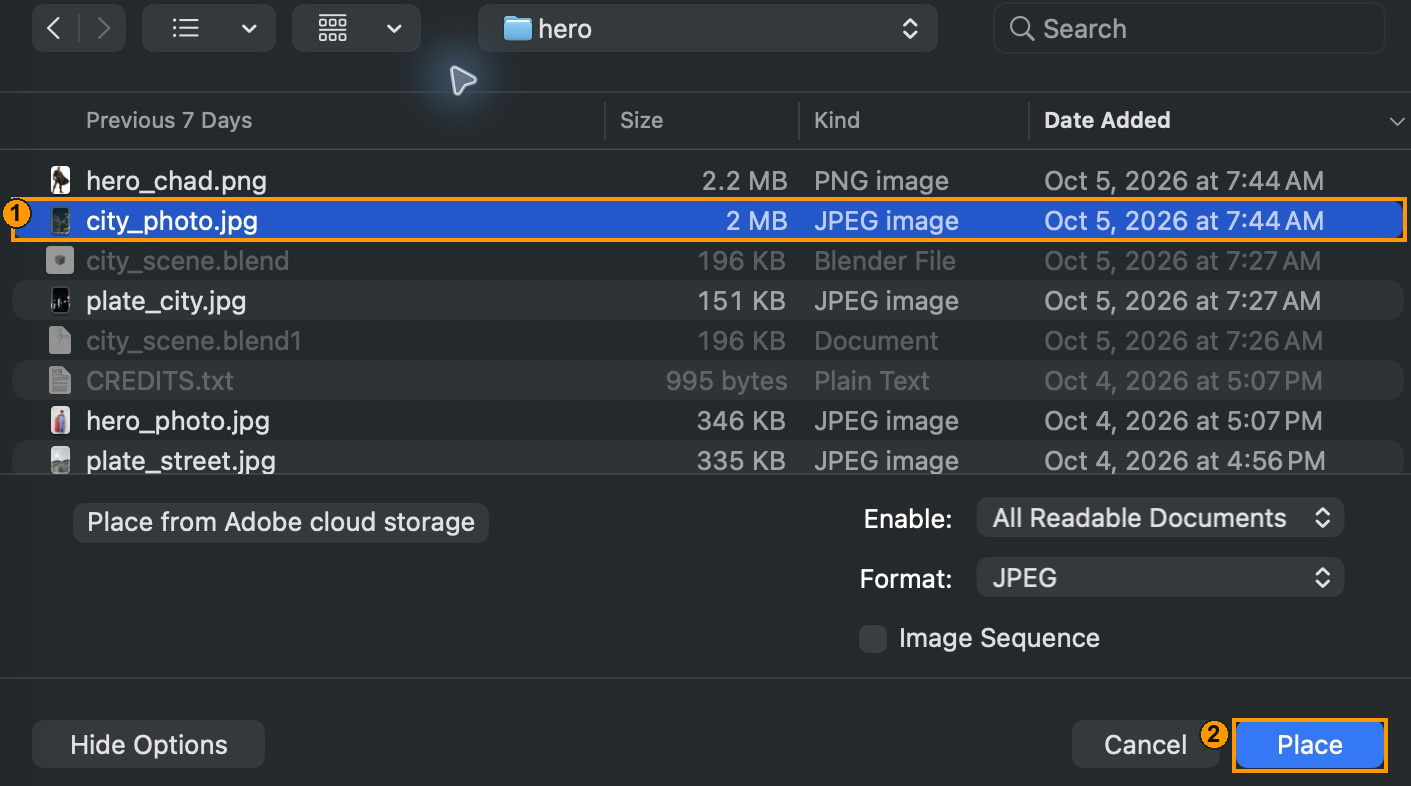Click the CREDITS.txt text file icon
Viewport: 1411px width, 786px height.
[61, 381]
